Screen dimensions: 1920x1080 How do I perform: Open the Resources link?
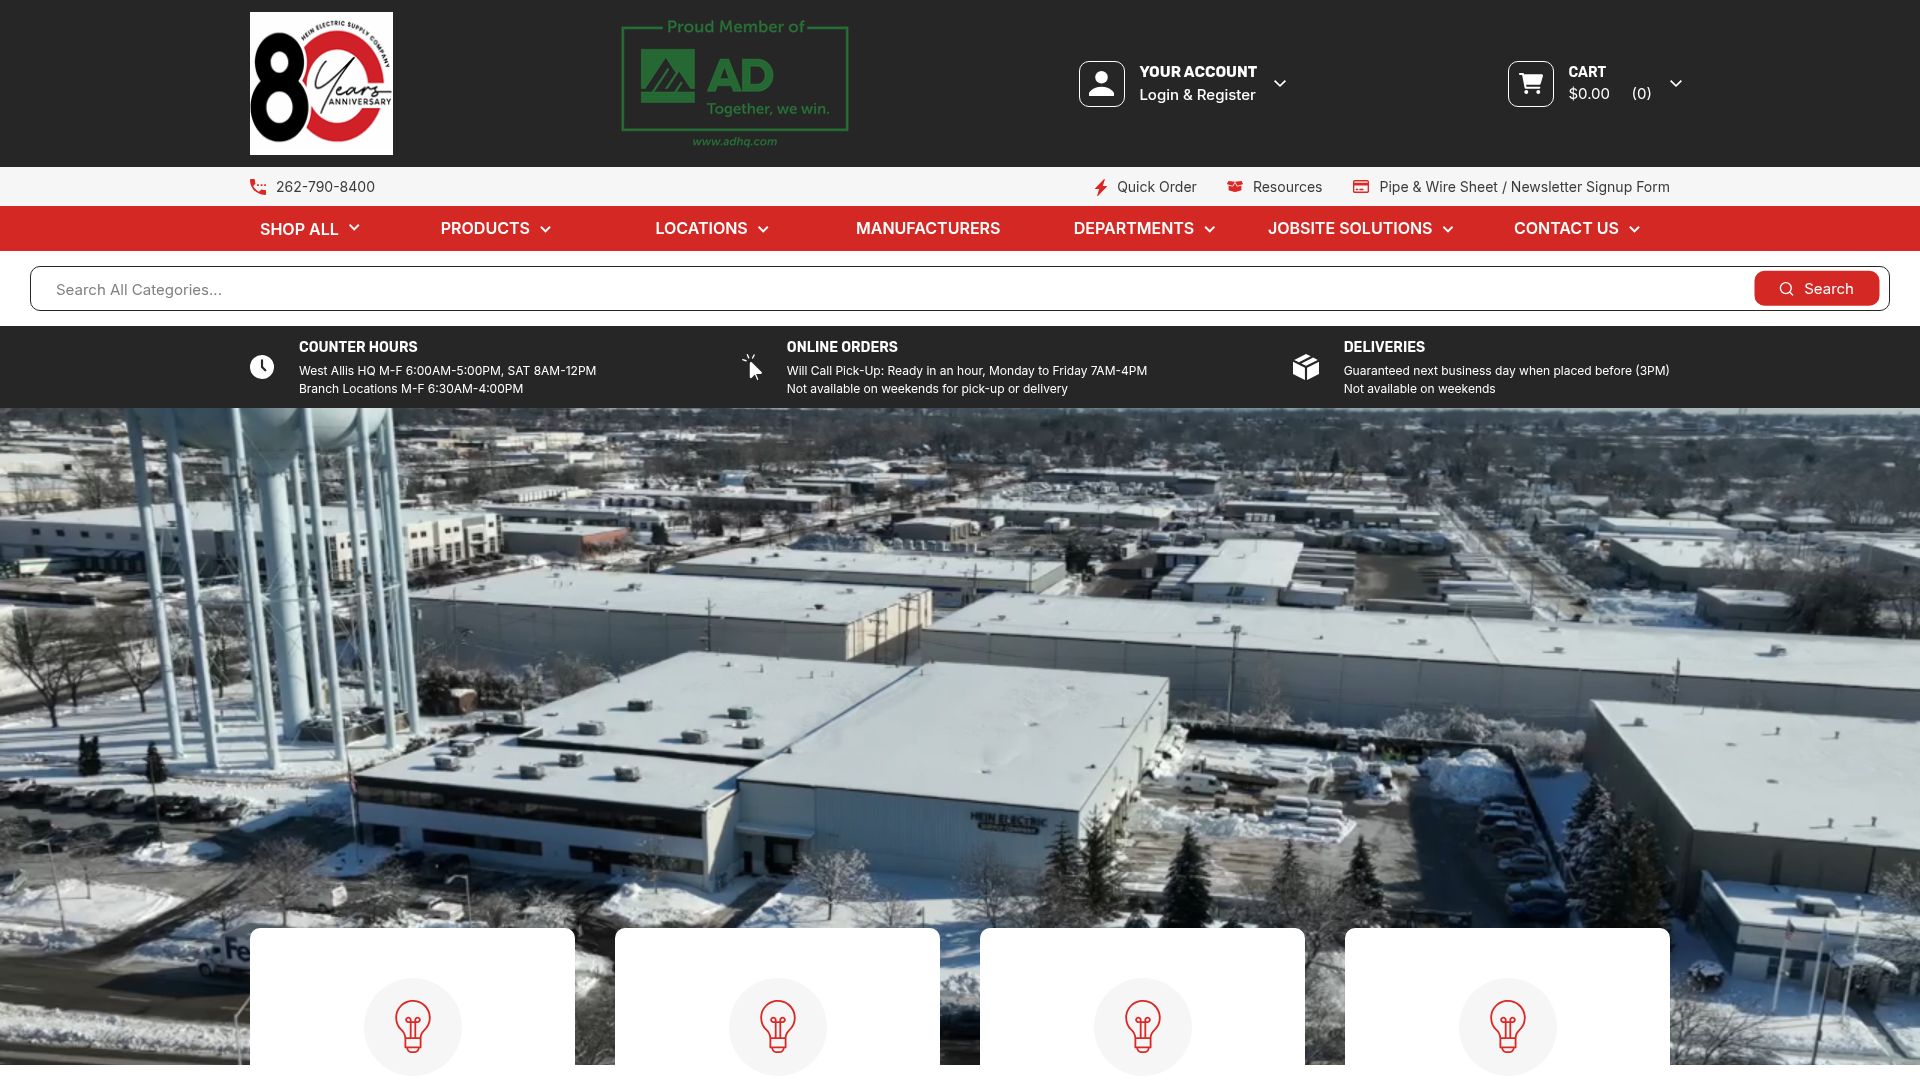pos(1287,187)
